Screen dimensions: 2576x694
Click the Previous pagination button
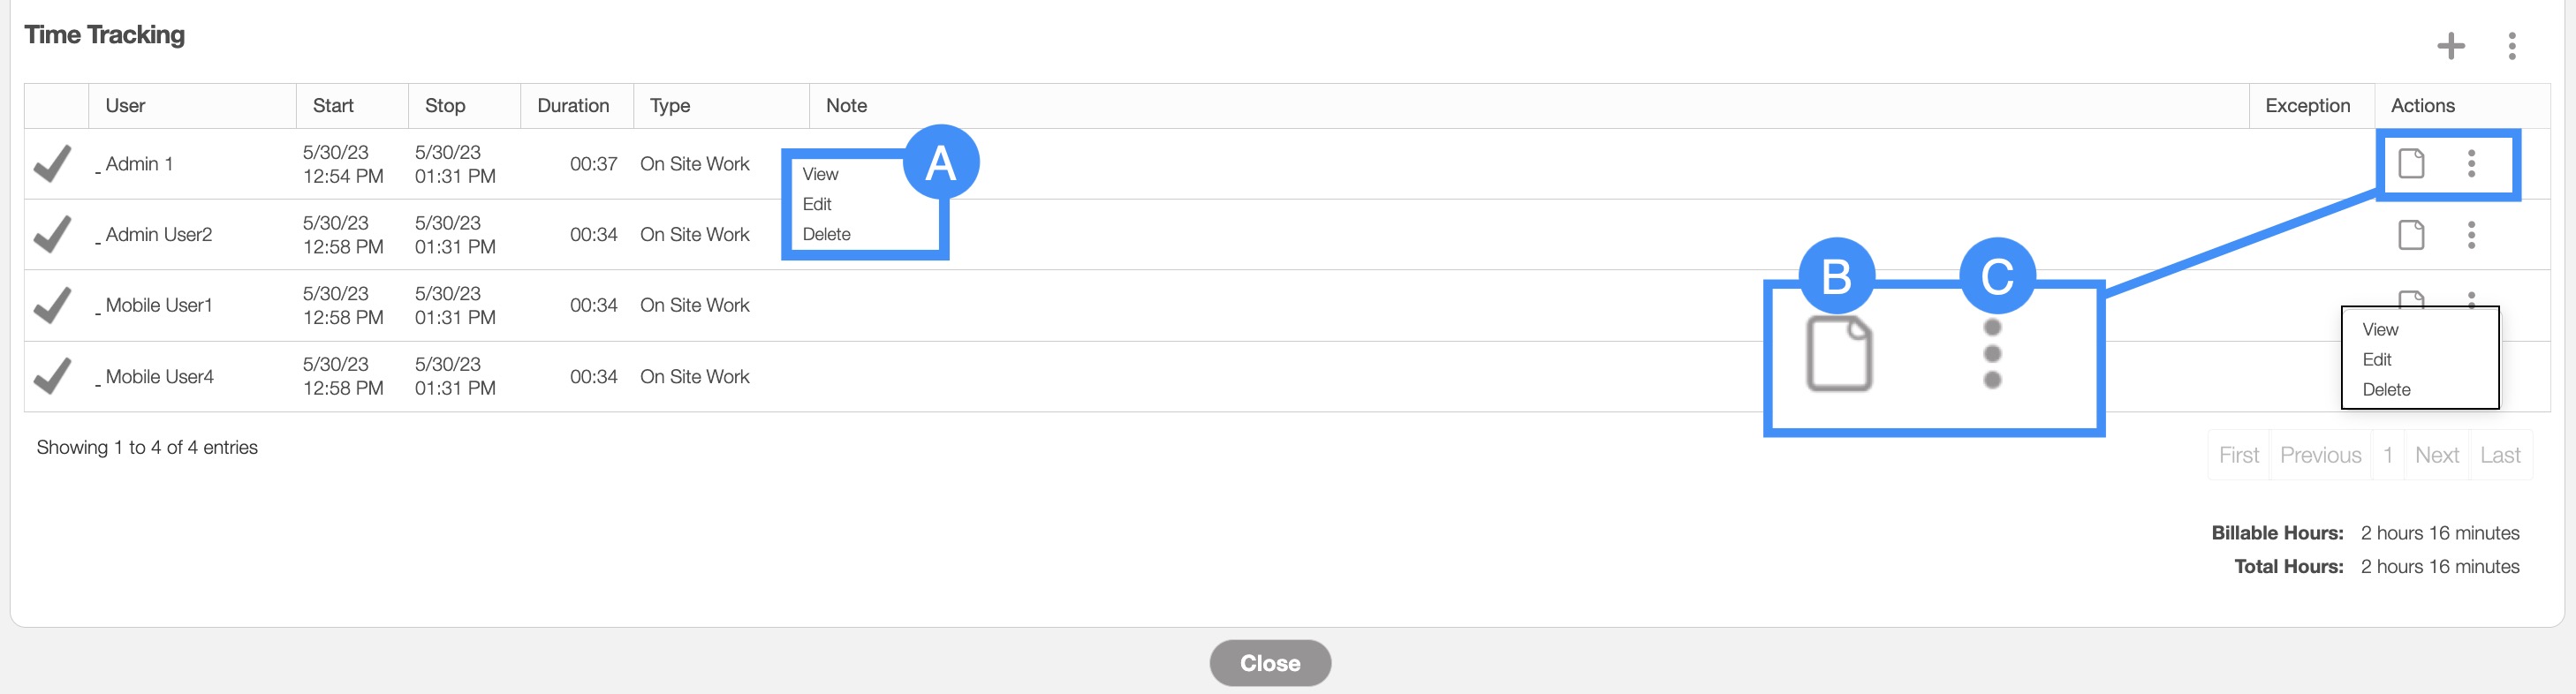point(2320,456)
